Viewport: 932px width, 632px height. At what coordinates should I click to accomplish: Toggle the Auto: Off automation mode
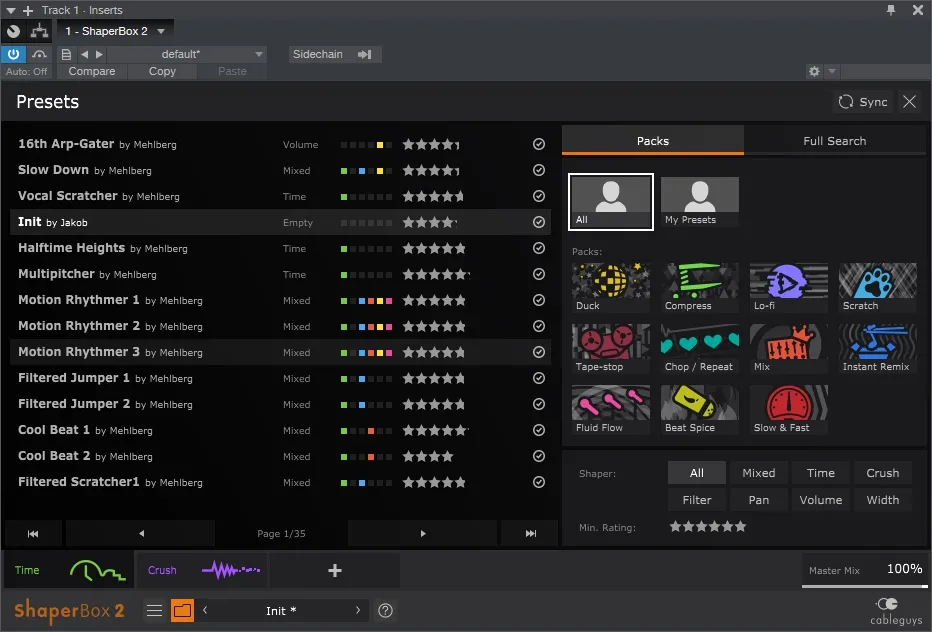pyautogui.click(x=27, y=71)
